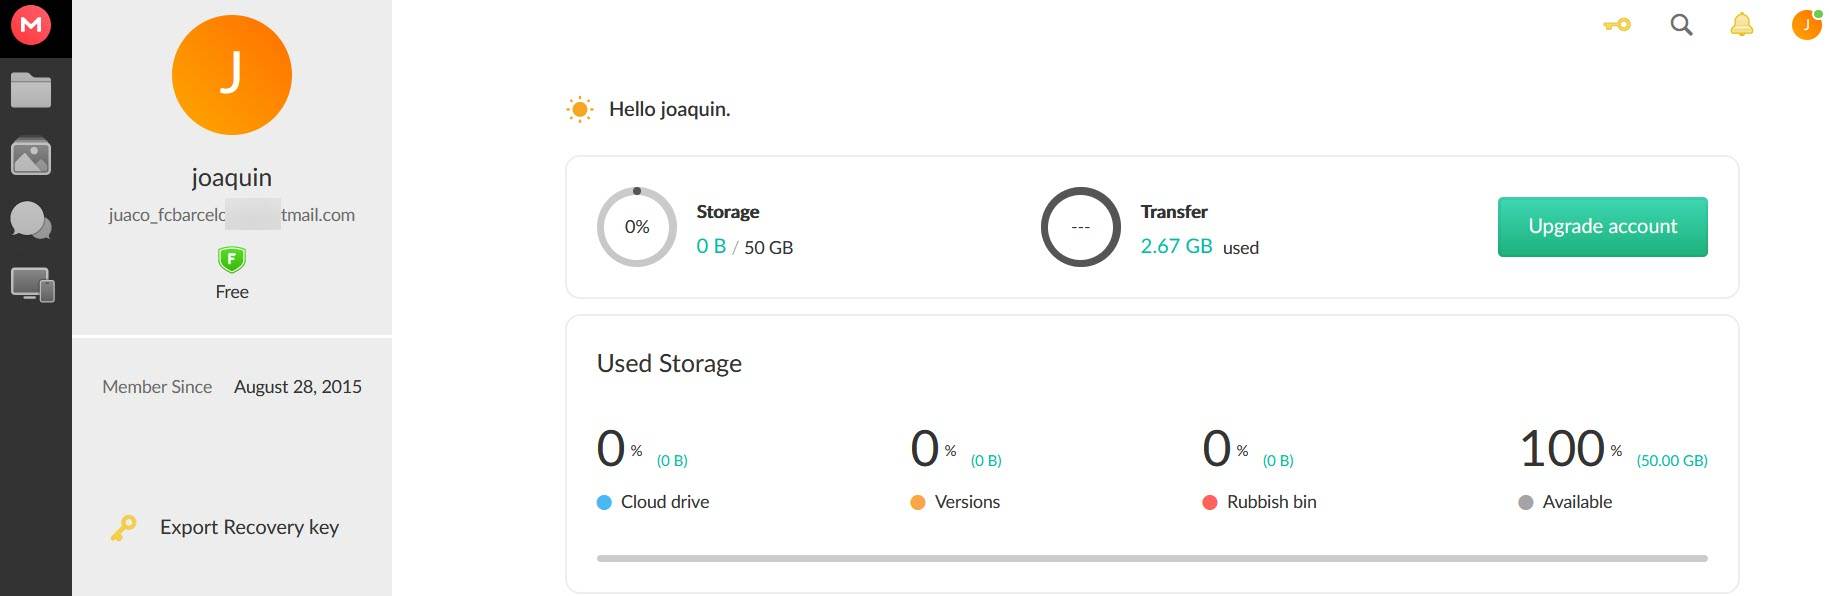Screen dimensions: 1829x596
Task: Open the Cloud drive folder icon
Action: click(31, 91)
